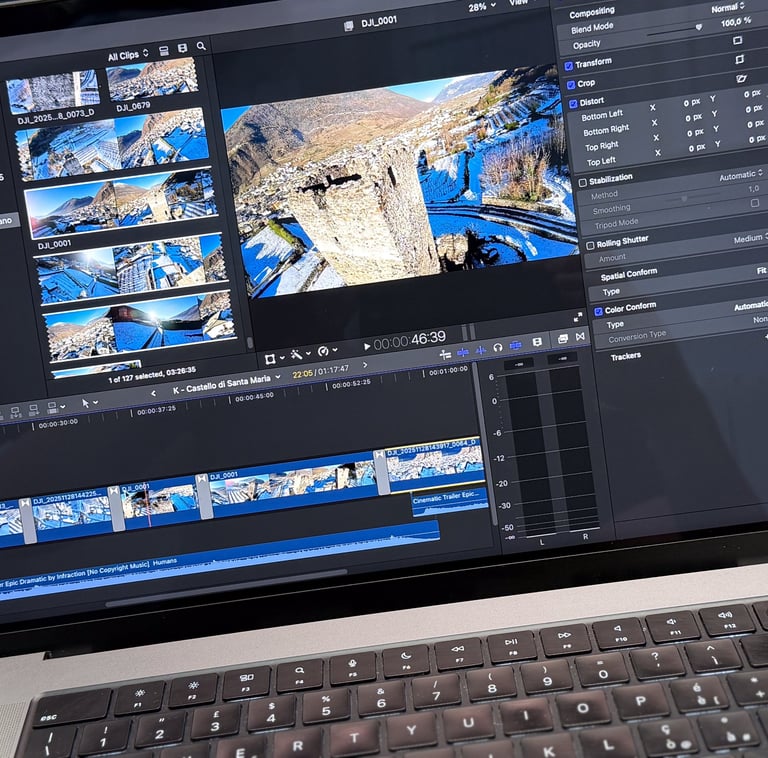
Task: Enable the Stabilization checkbox
Action: pos(582,183)
